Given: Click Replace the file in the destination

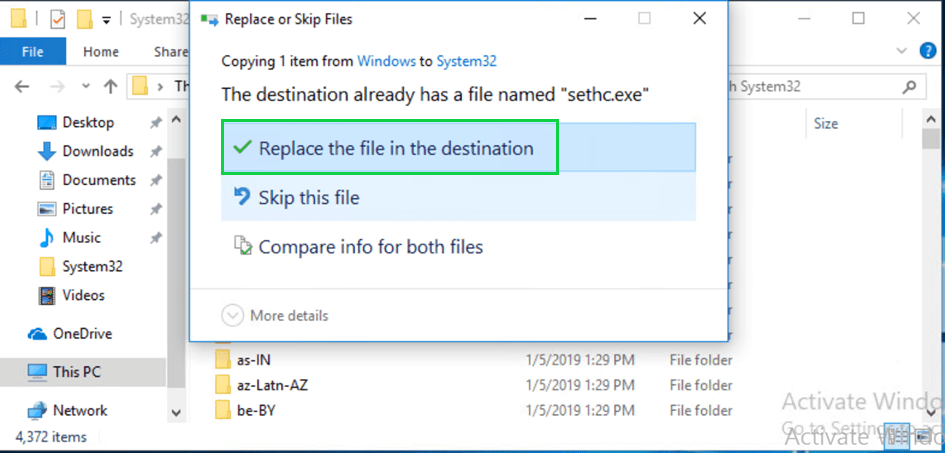Looking at the screenshot, I should [395, 148].
